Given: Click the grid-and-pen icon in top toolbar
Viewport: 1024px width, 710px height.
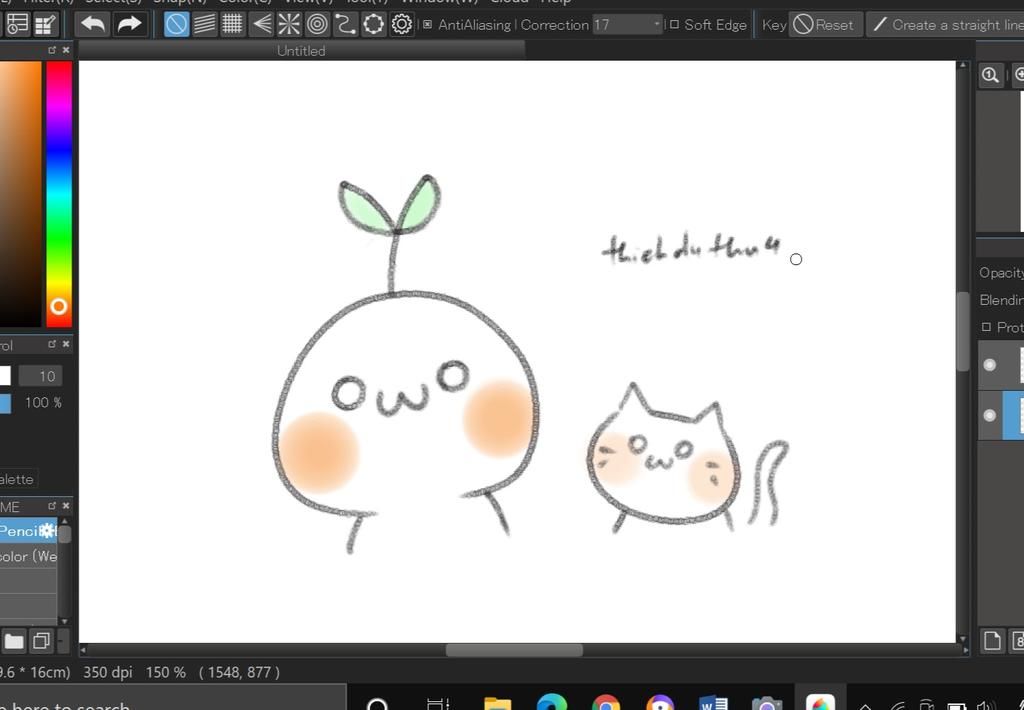Looking at the screenshot, I should [x=46, y=25].
